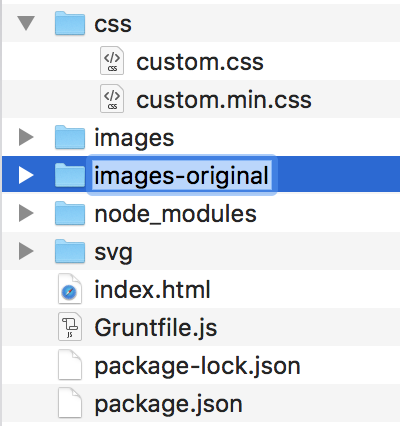Viewport: 400px width, 426px height.
Task: Select the custom.min.css file name
Action: click(x=224, y=100)
